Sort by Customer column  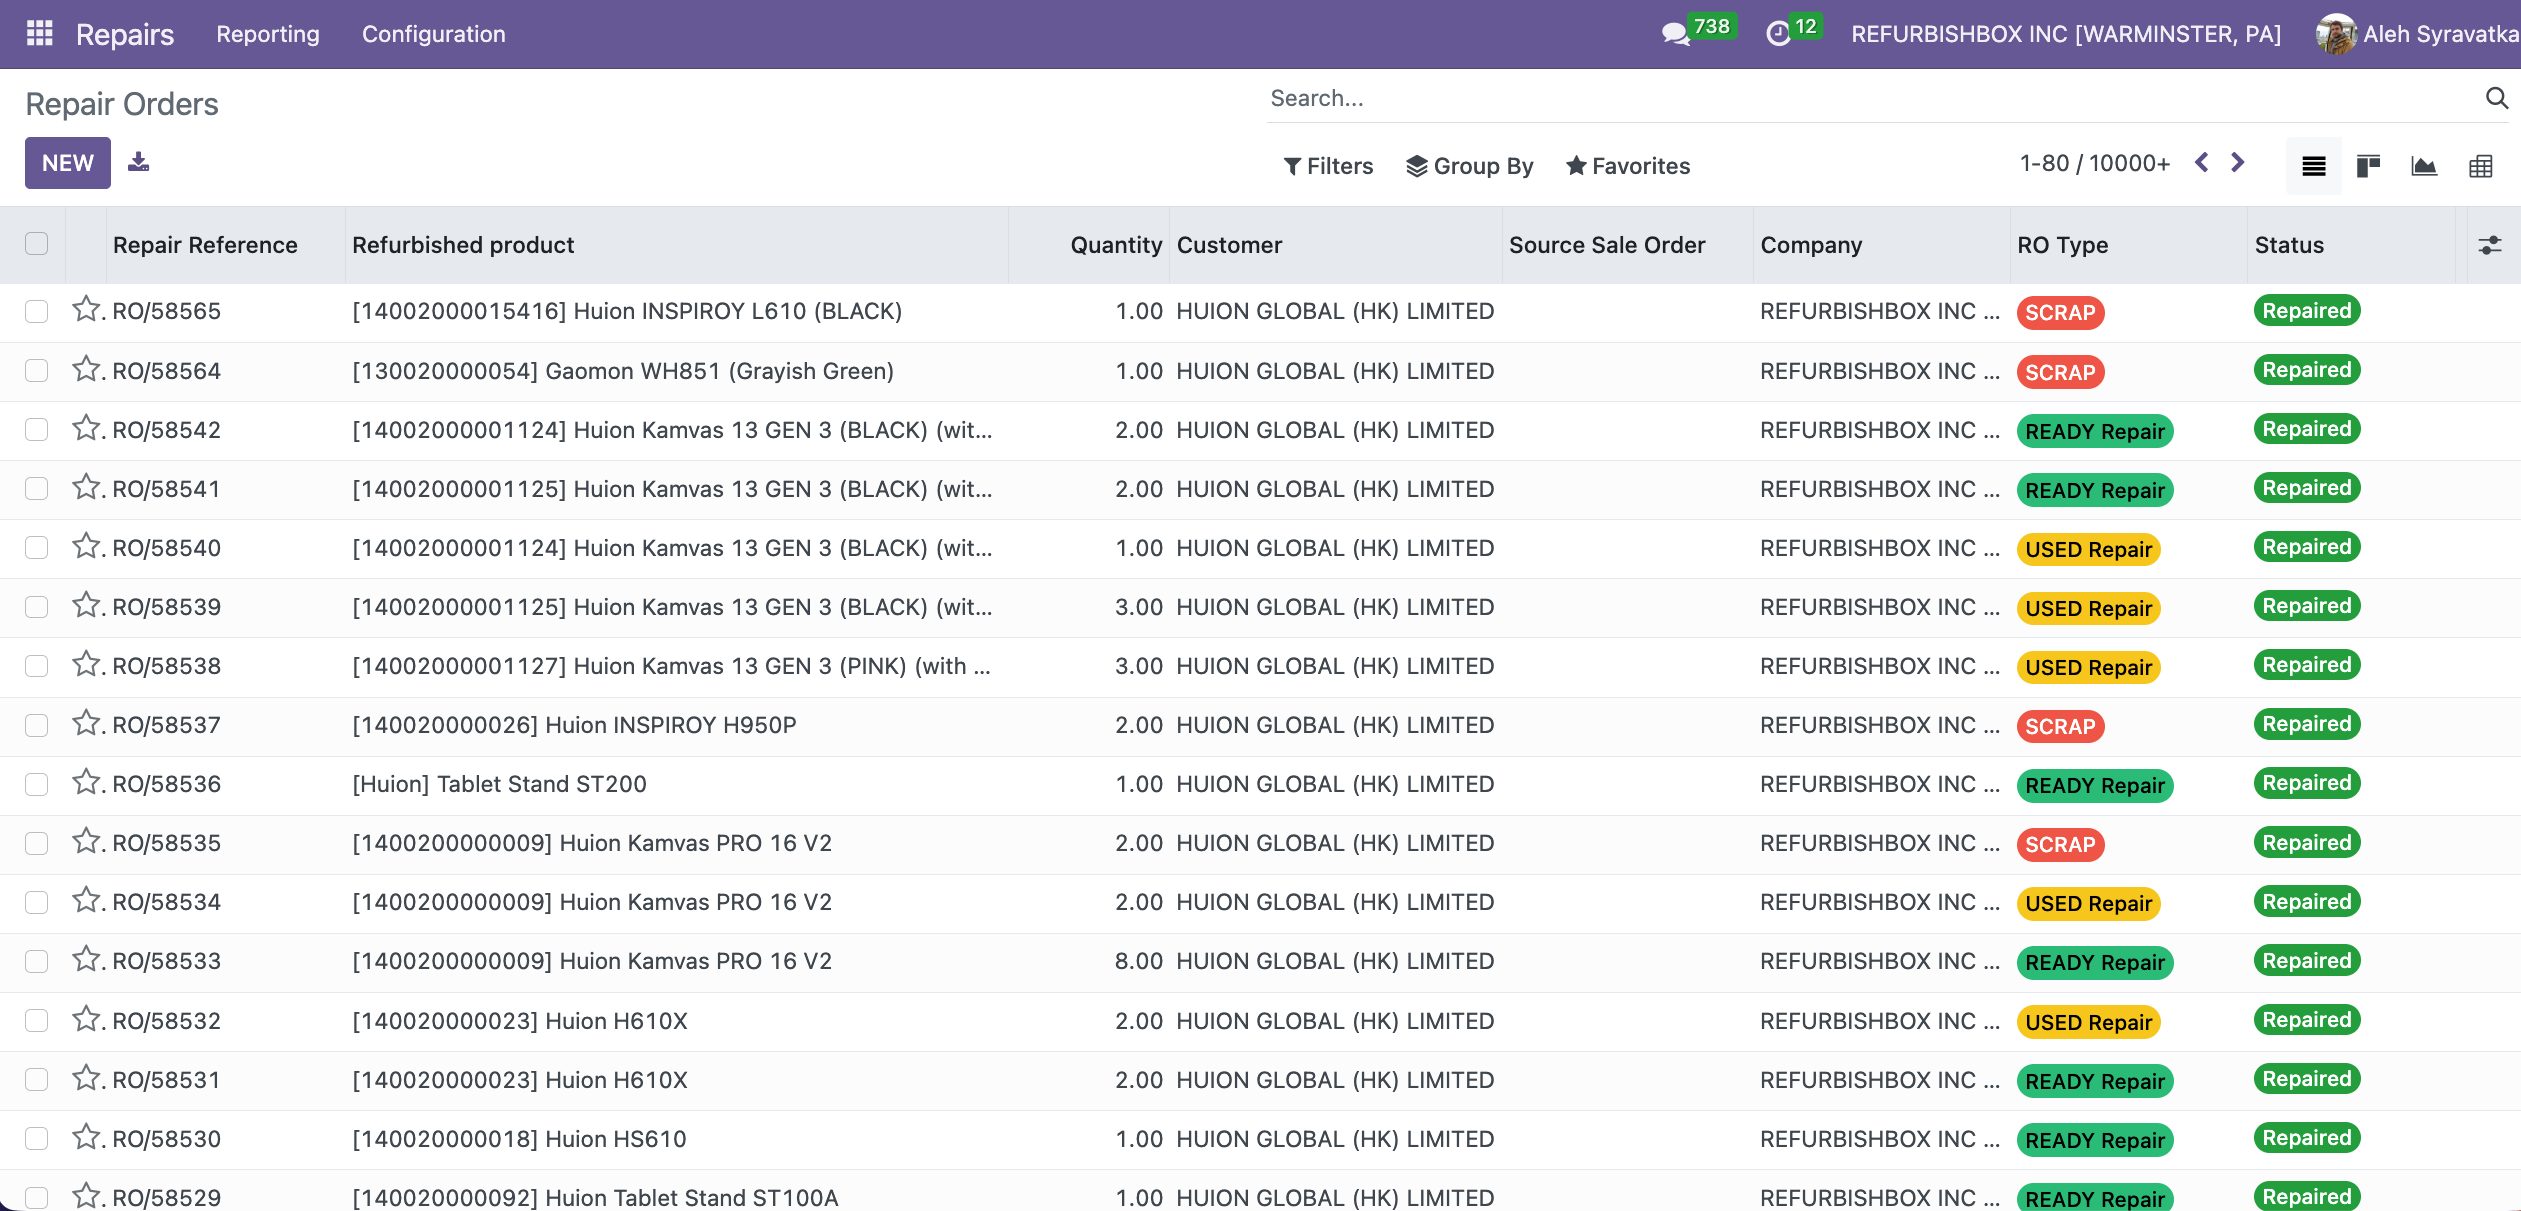tap(1229, 245)
